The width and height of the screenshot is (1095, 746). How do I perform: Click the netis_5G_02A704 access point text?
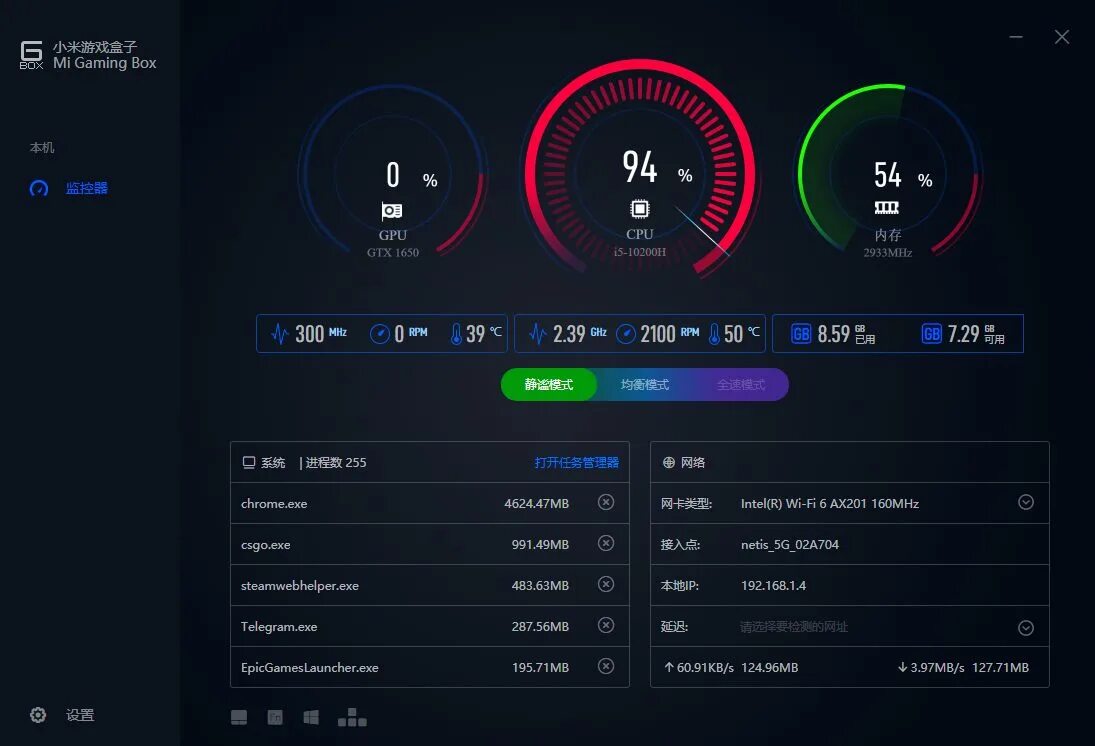[790, 545]
